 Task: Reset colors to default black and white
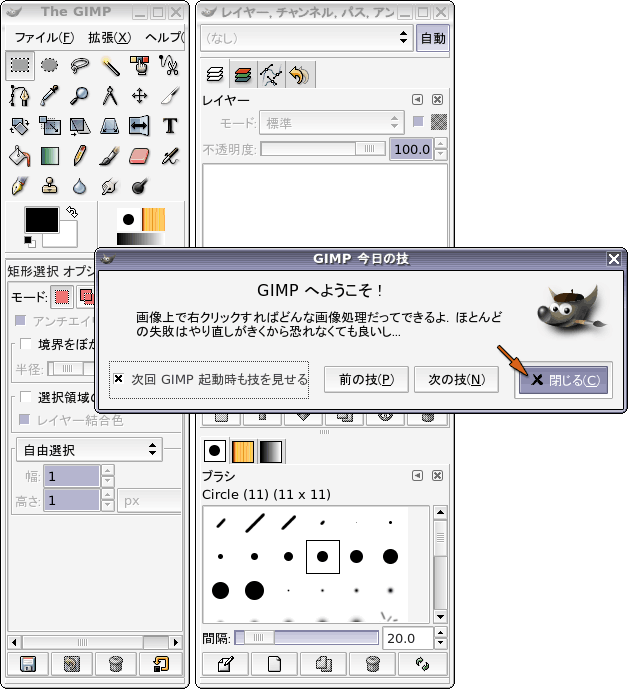30,241
